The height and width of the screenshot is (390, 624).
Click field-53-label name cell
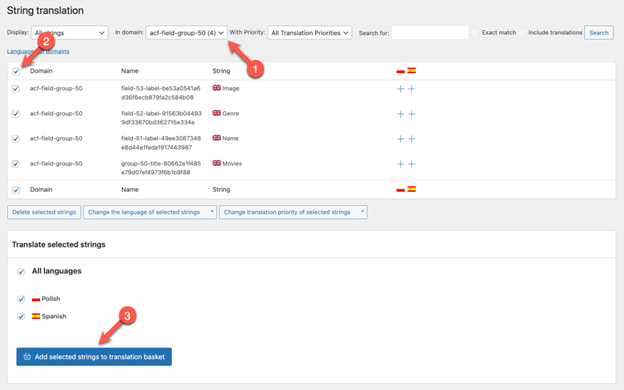point(161,93)
